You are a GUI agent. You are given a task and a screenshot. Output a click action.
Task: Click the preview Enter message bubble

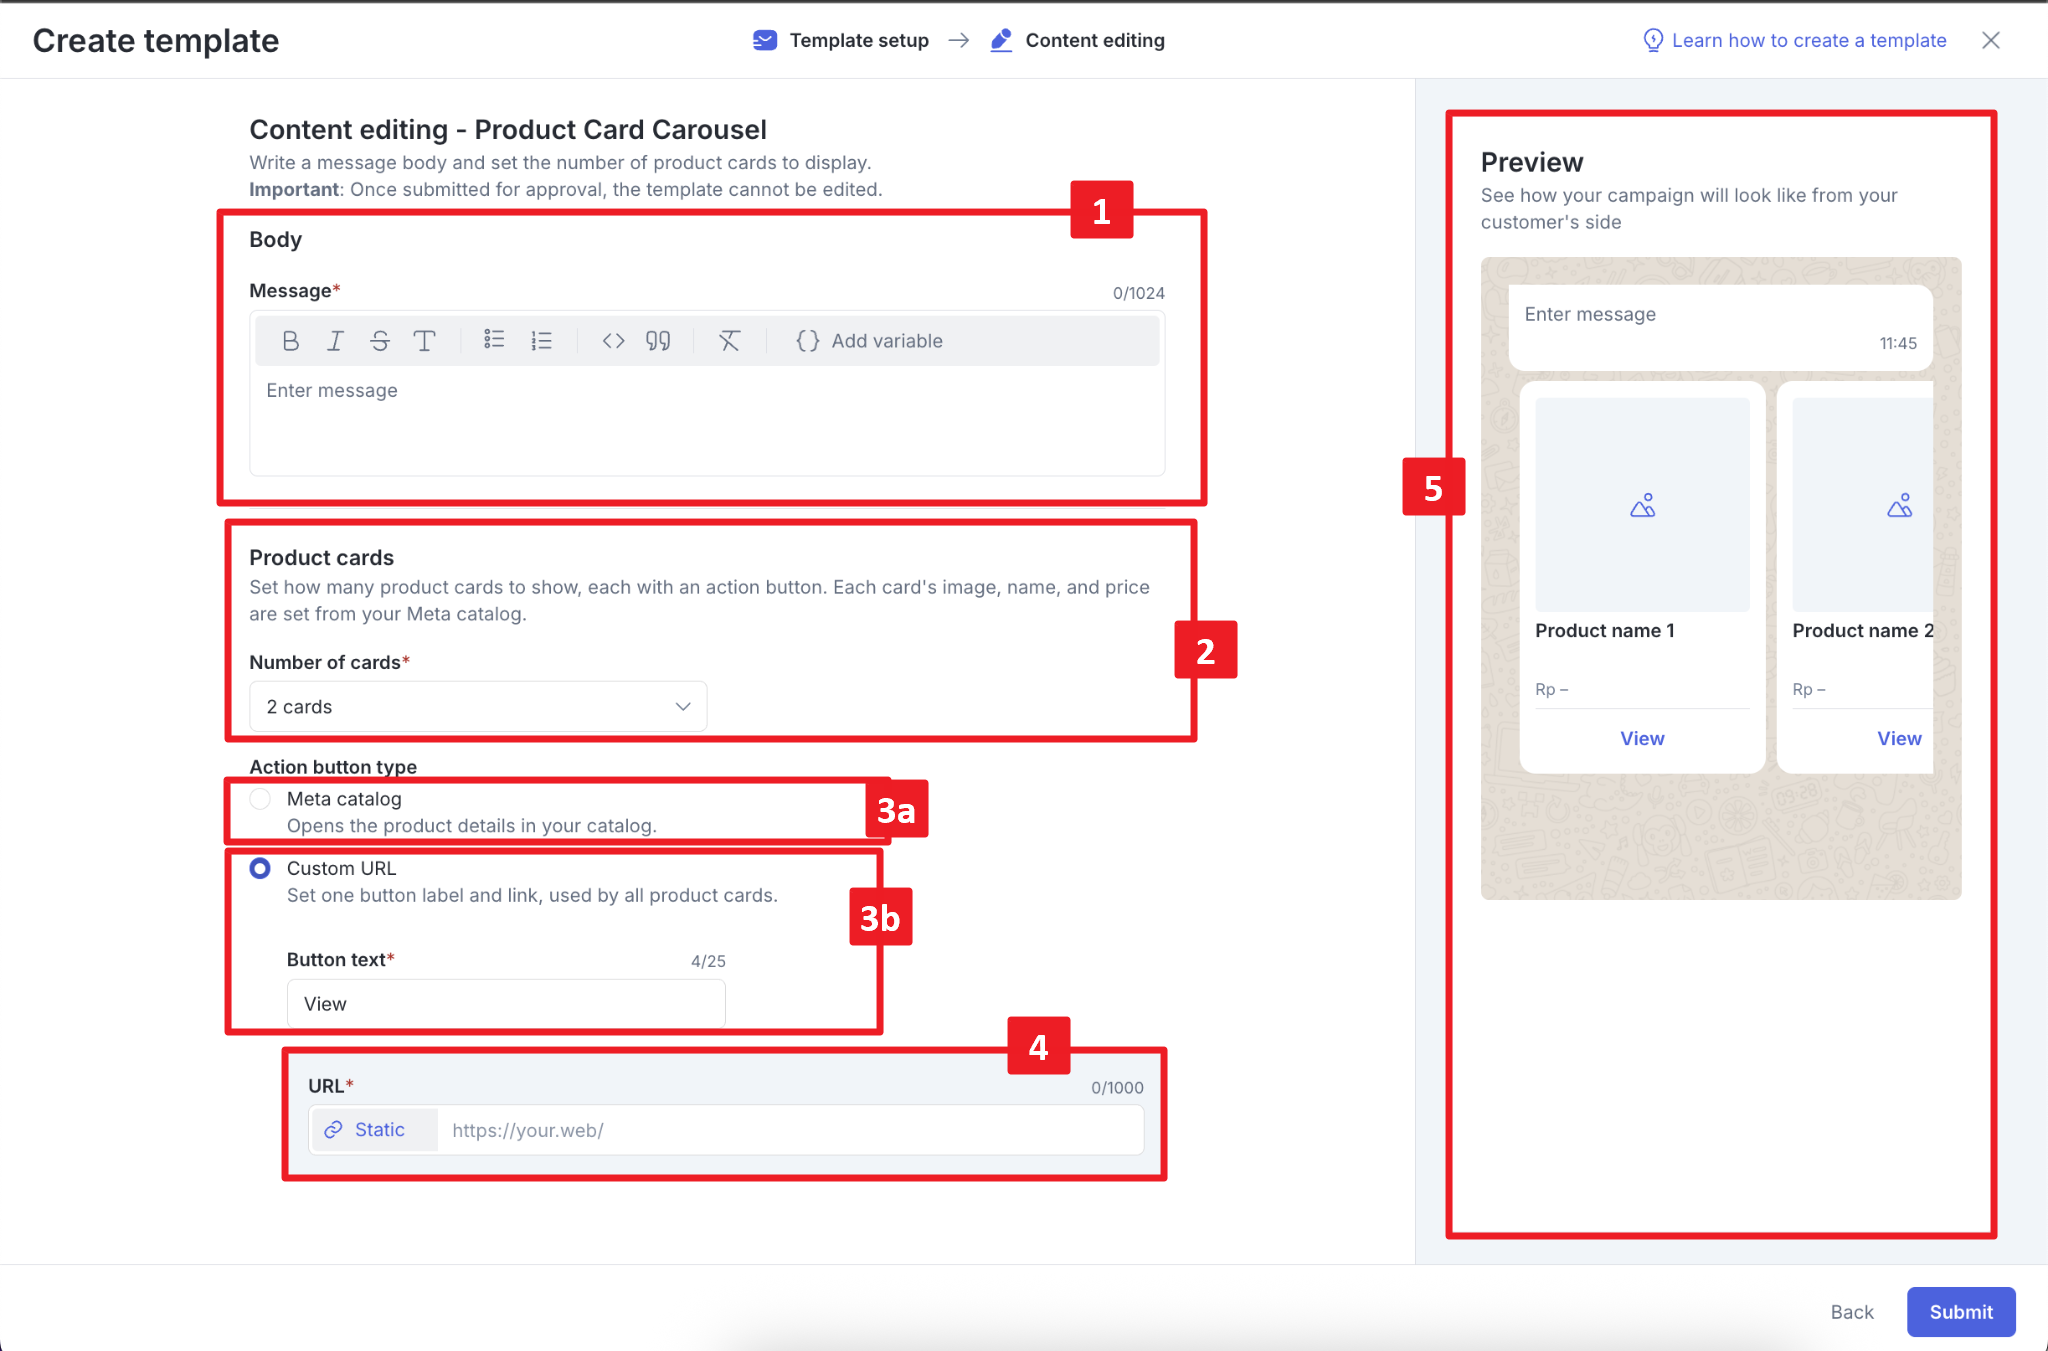tap(1720, 328)
